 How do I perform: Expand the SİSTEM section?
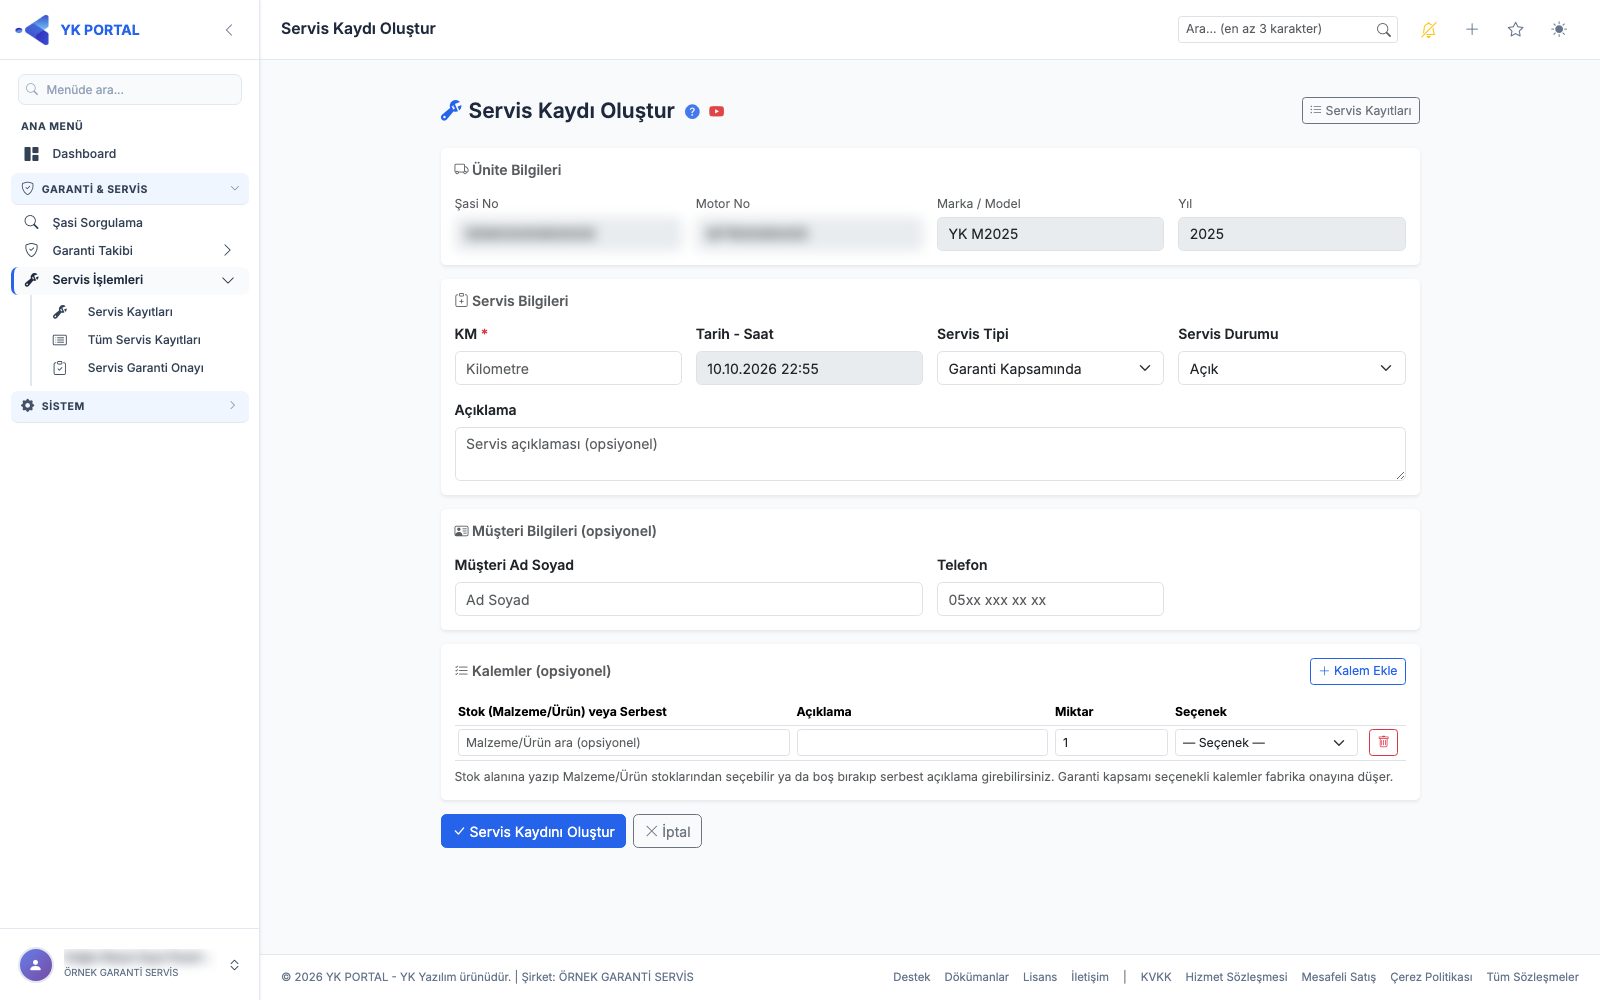coord(130,406)
